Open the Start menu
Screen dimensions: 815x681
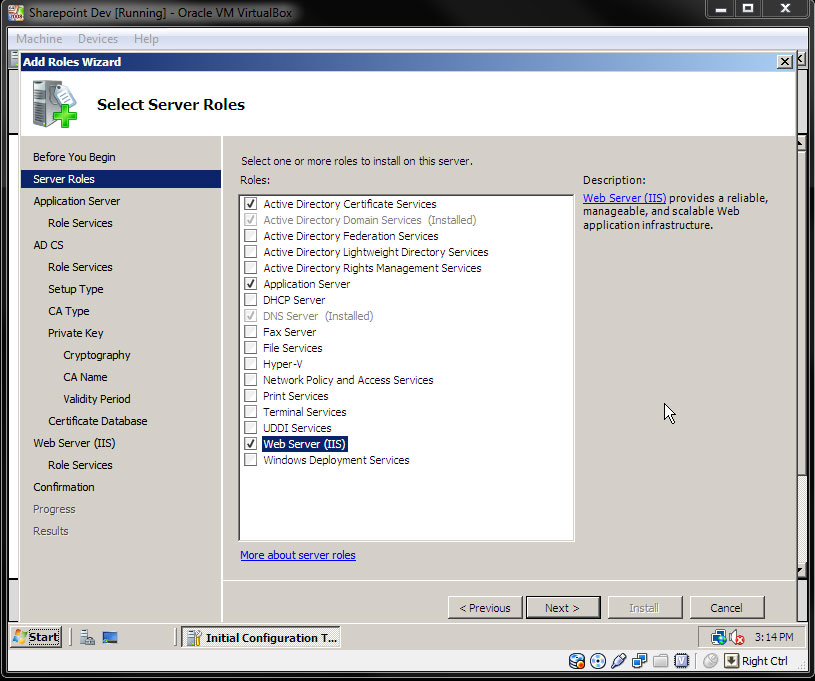click(36, 637)
